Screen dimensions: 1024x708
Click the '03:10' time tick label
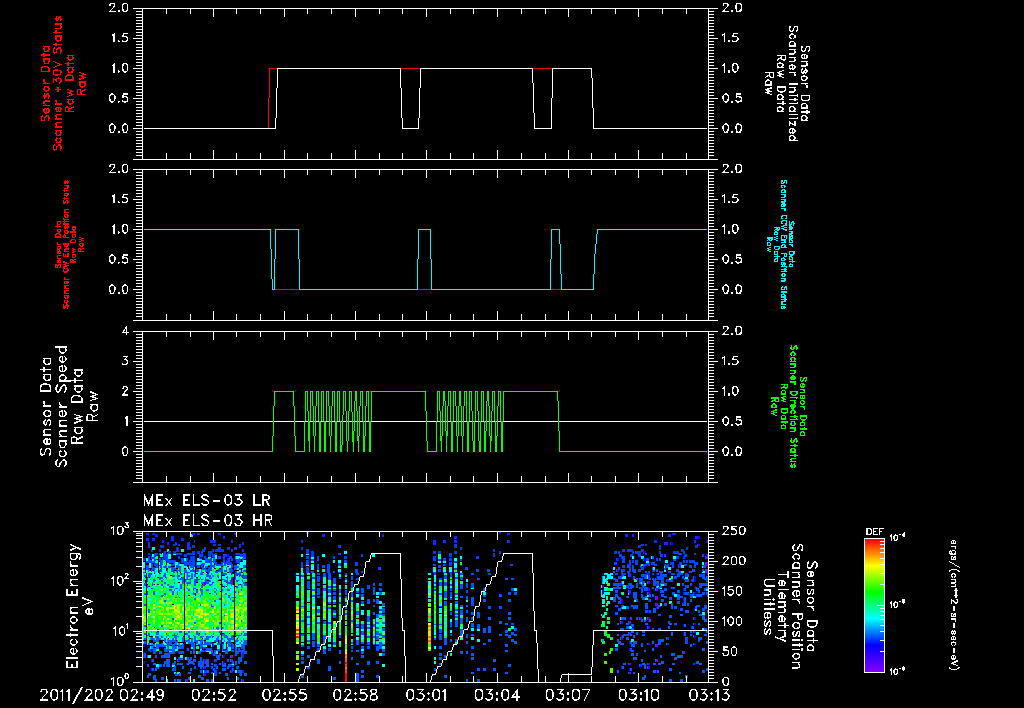click(x=639, y=694)
